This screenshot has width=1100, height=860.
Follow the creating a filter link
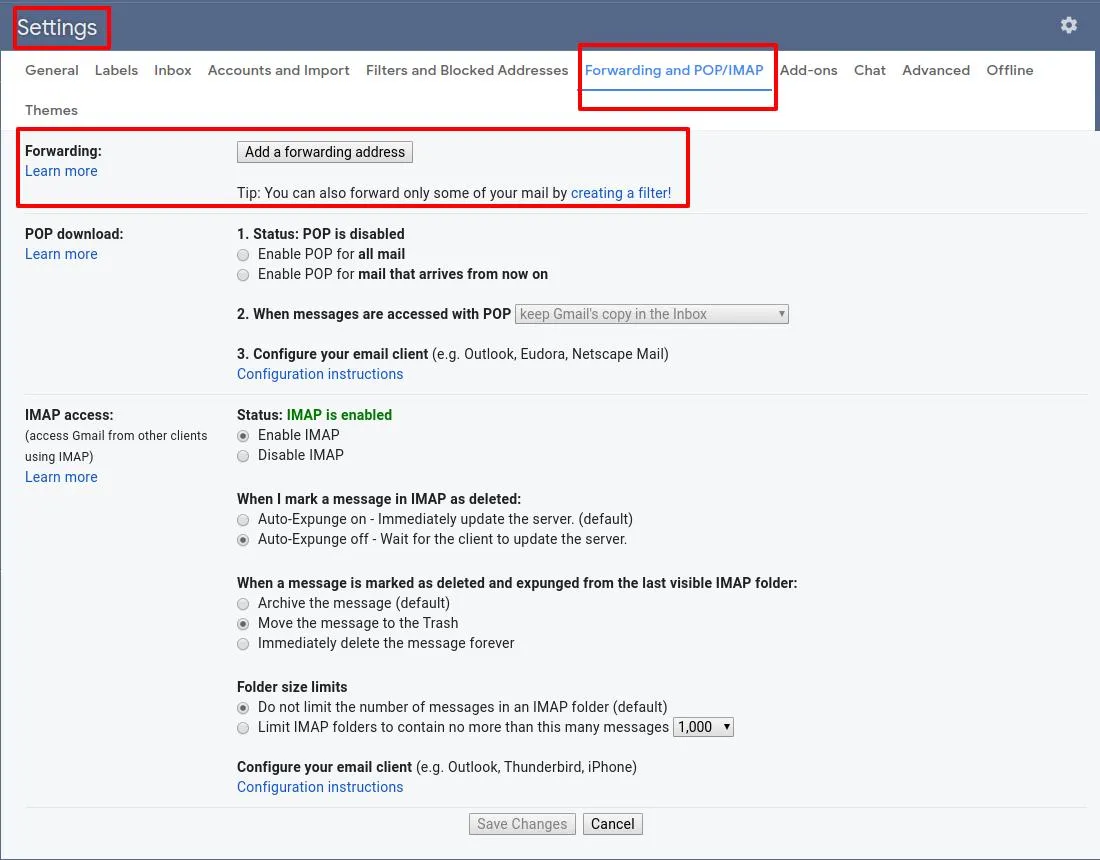[x=621, y=193]
